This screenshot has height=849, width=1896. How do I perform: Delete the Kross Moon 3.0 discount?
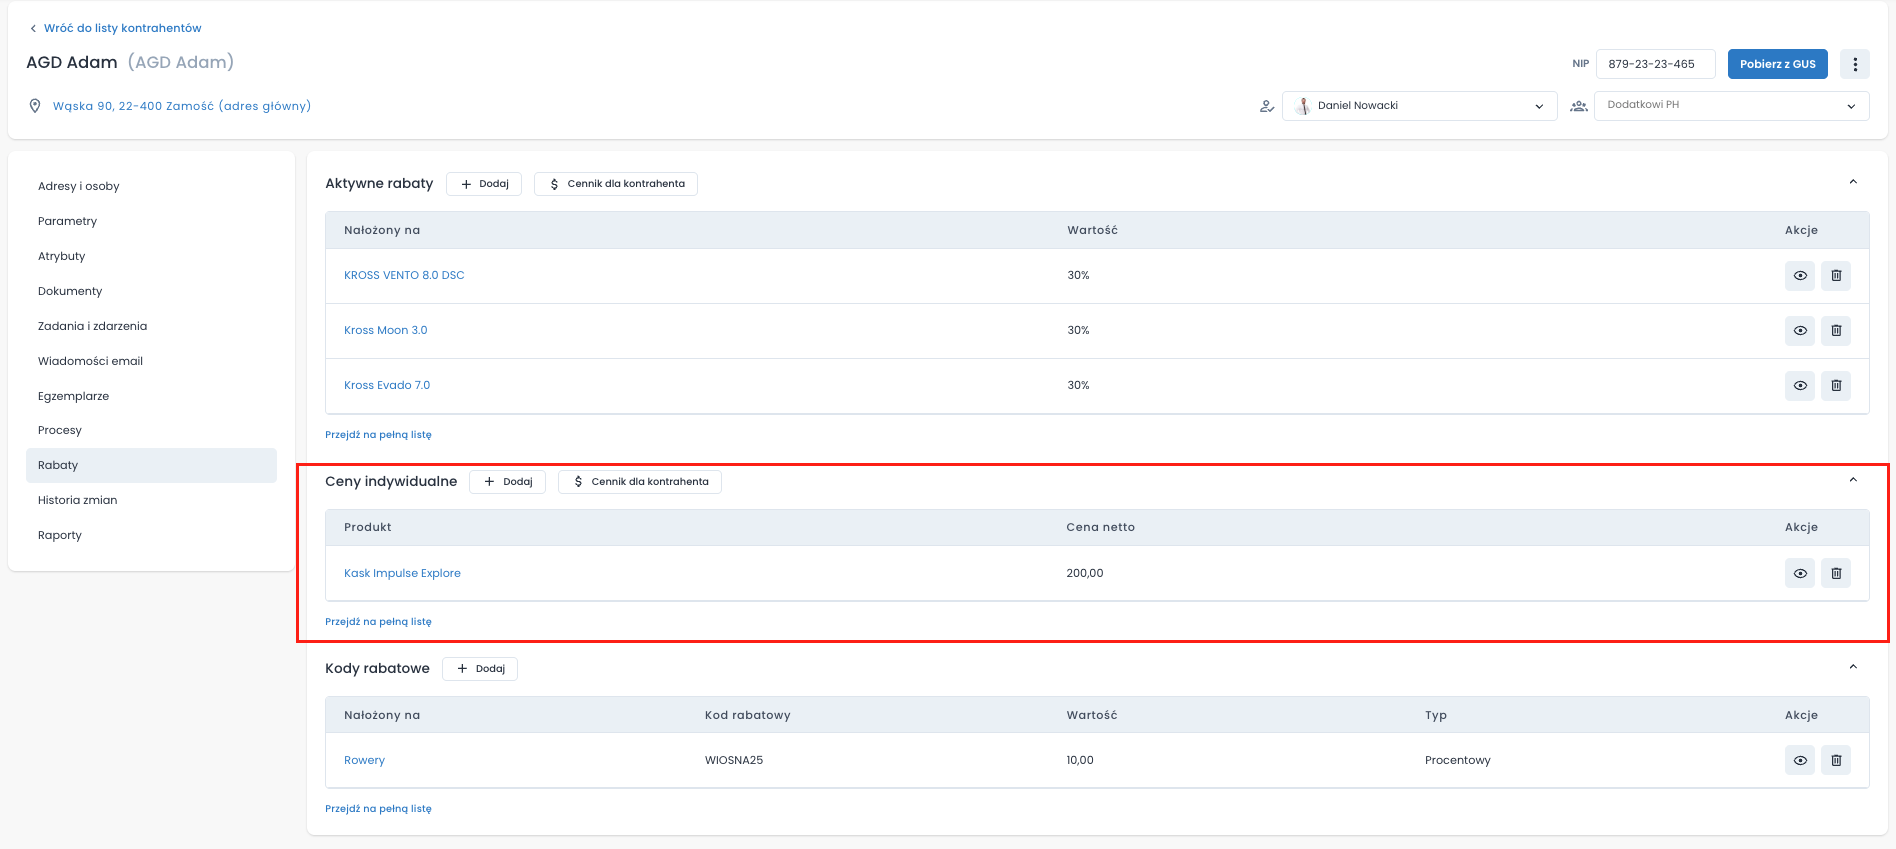tap(1835, 331)
